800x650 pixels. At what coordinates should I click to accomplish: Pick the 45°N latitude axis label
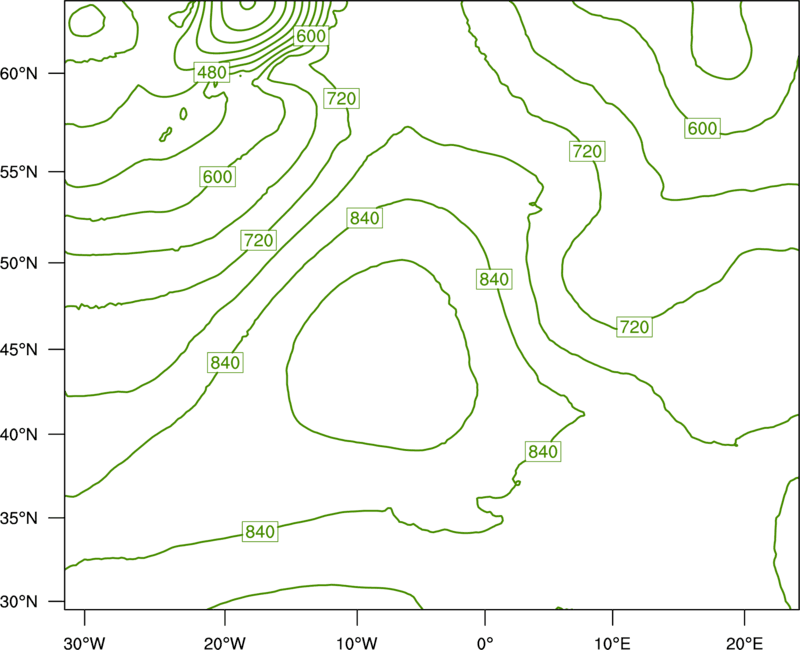19,349
